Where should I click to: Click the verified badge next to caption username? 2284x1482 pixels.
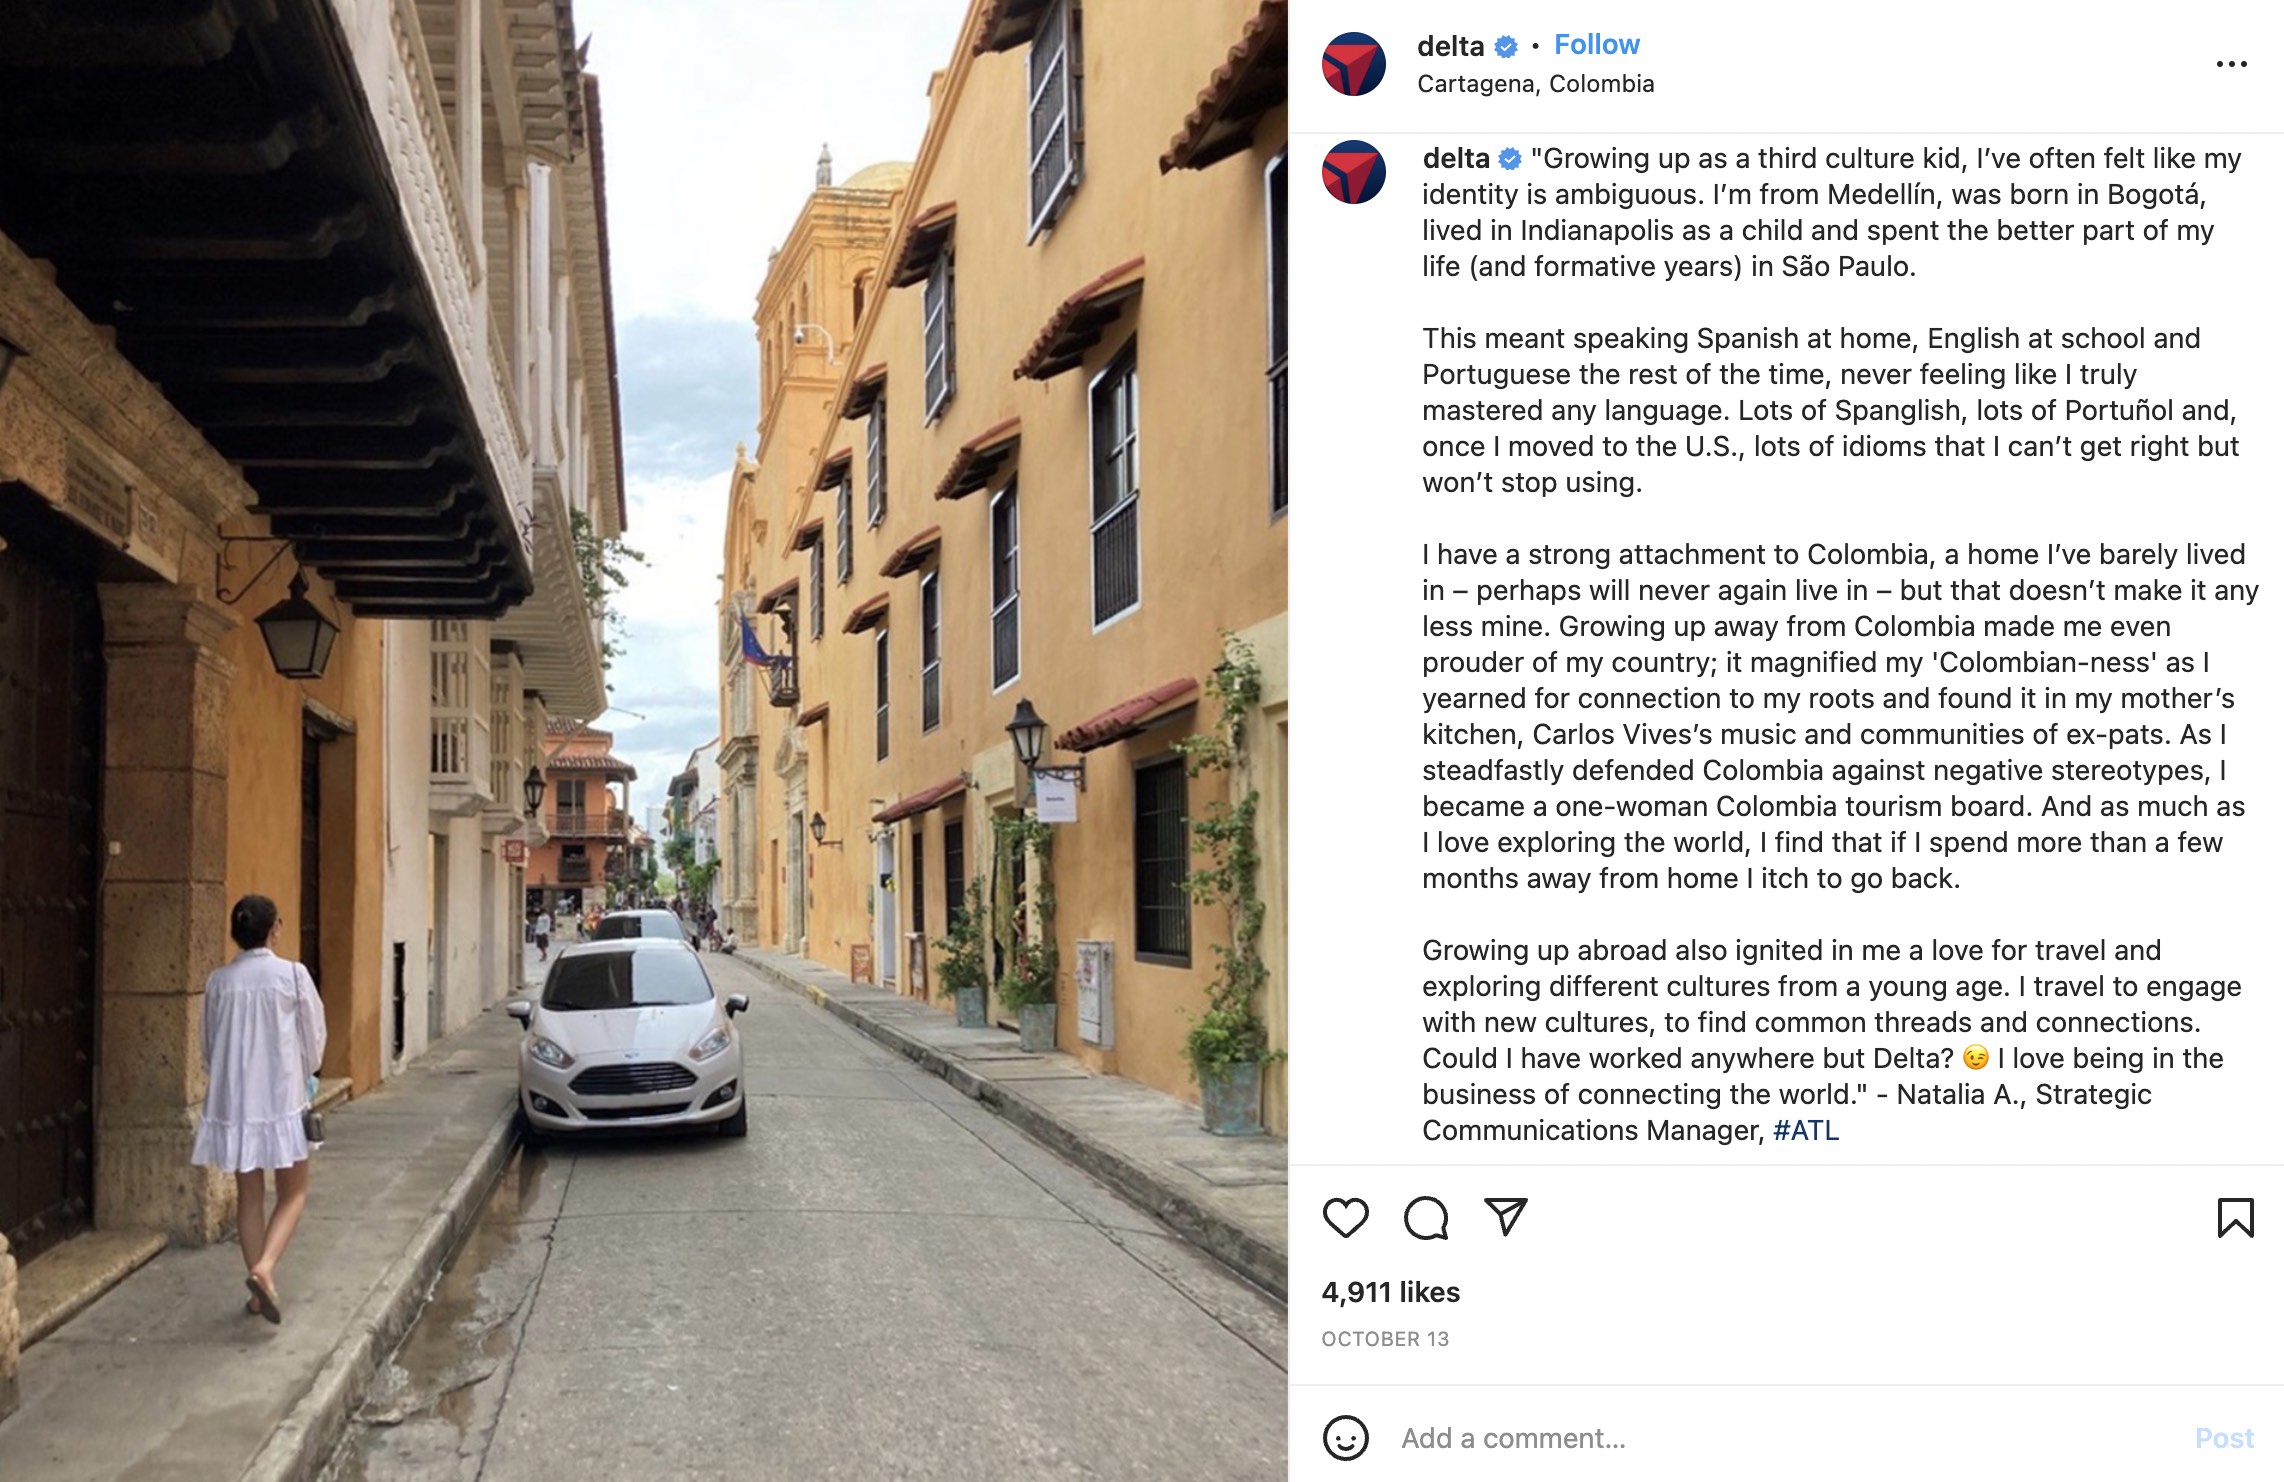pyautogui.click(x=1510, y=159)
